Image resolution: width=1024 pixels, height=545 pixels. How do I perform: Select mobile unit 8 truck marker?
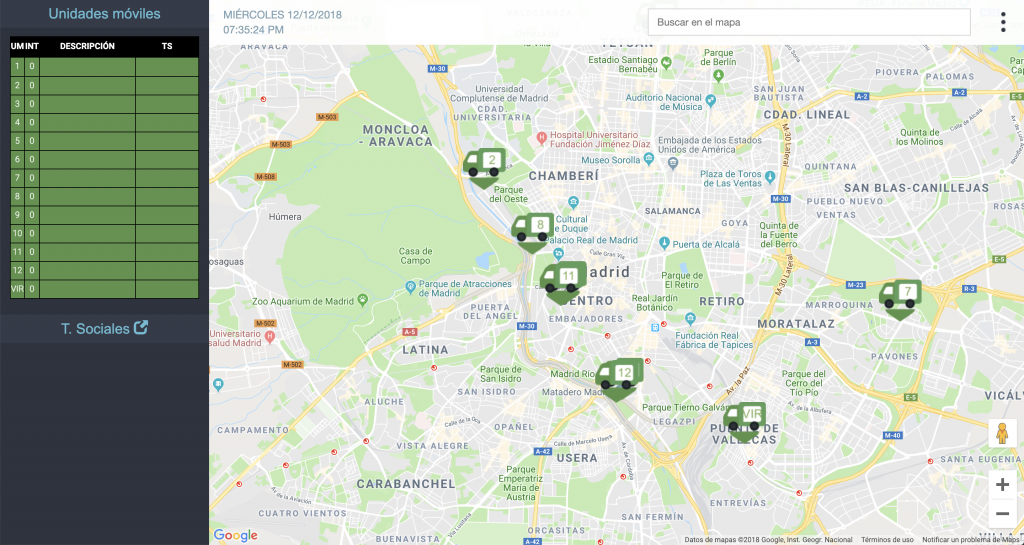click(x=532, y=229)
